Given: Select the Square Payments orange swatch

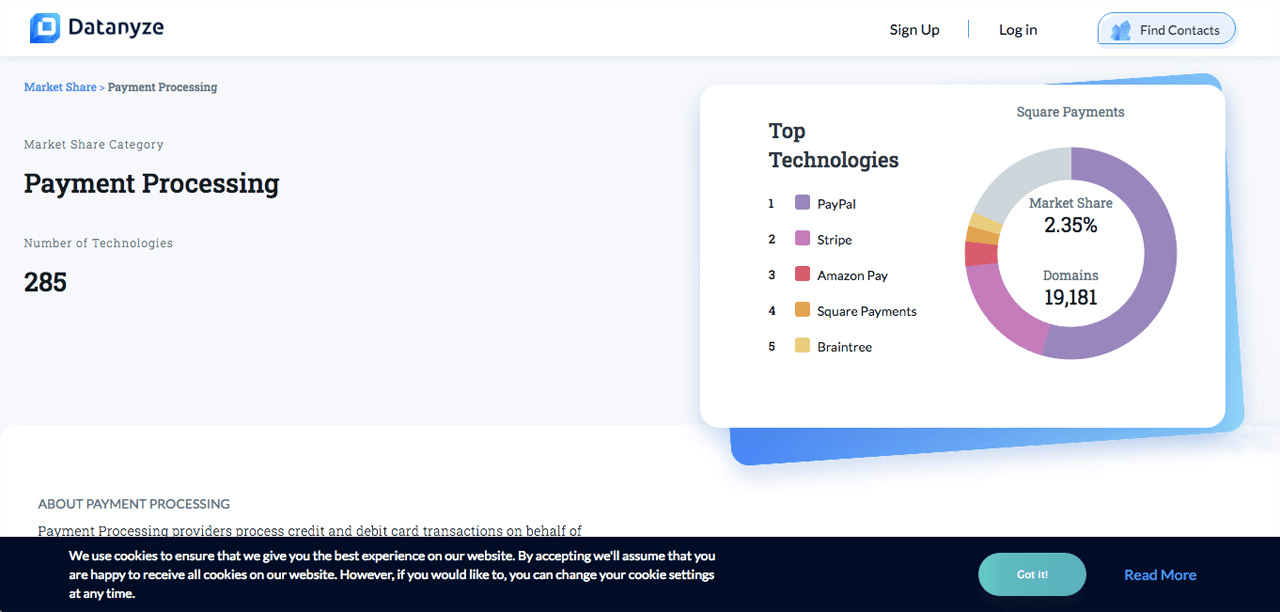Looking at the screenshot, I should click(x=802, y=310).
